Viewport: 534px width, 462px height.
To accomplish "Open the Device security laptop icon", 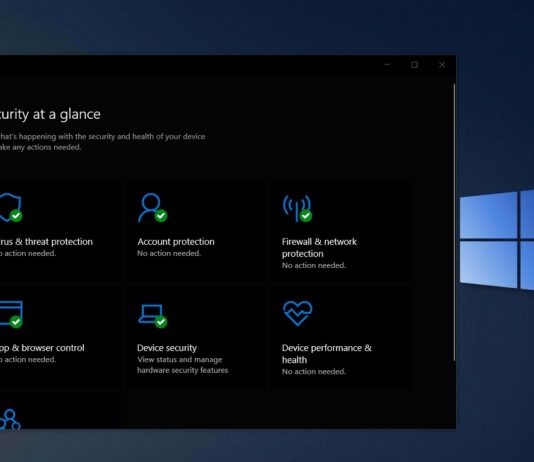I will click(152, 316).
